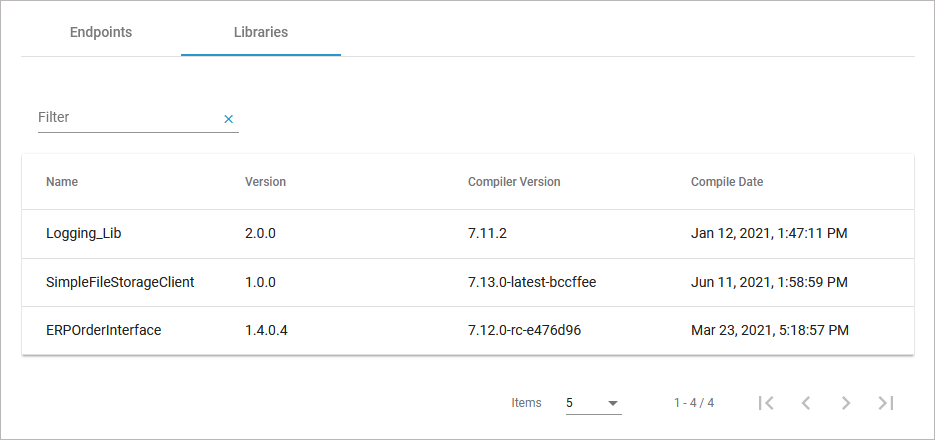Clear the filter with the X icon
Viewport: 935px width, 440px height.
click(228, 119)
